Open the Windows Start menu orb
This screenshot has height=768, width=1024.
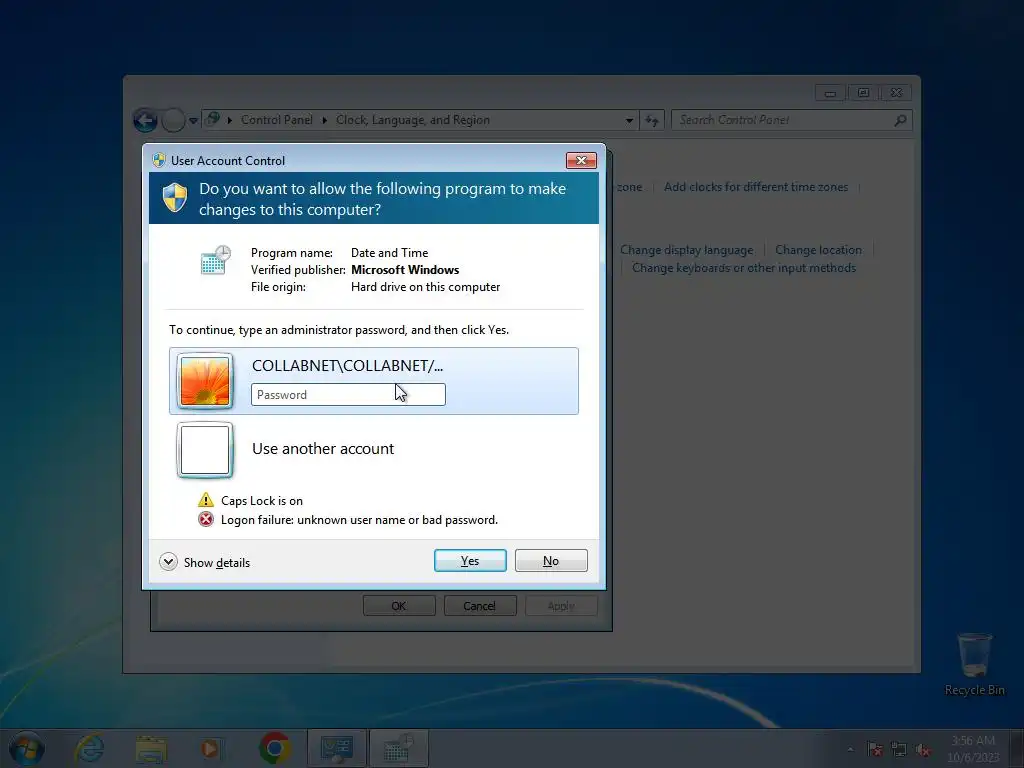(27, 748)
